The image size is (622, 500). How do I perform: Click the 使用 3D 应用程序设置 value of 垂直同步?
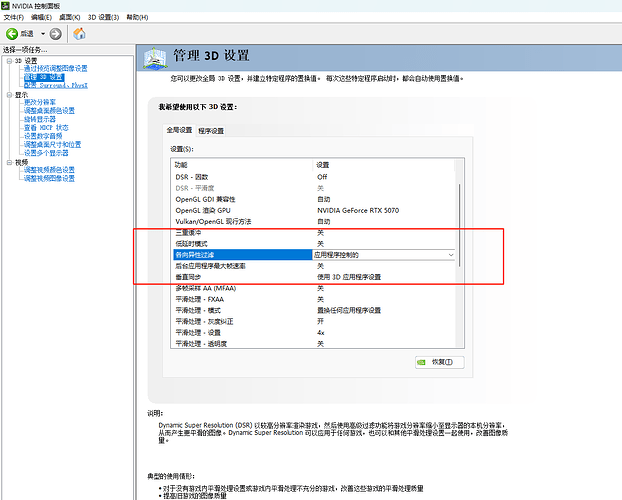pyautogui.click(x=349, y=277)
